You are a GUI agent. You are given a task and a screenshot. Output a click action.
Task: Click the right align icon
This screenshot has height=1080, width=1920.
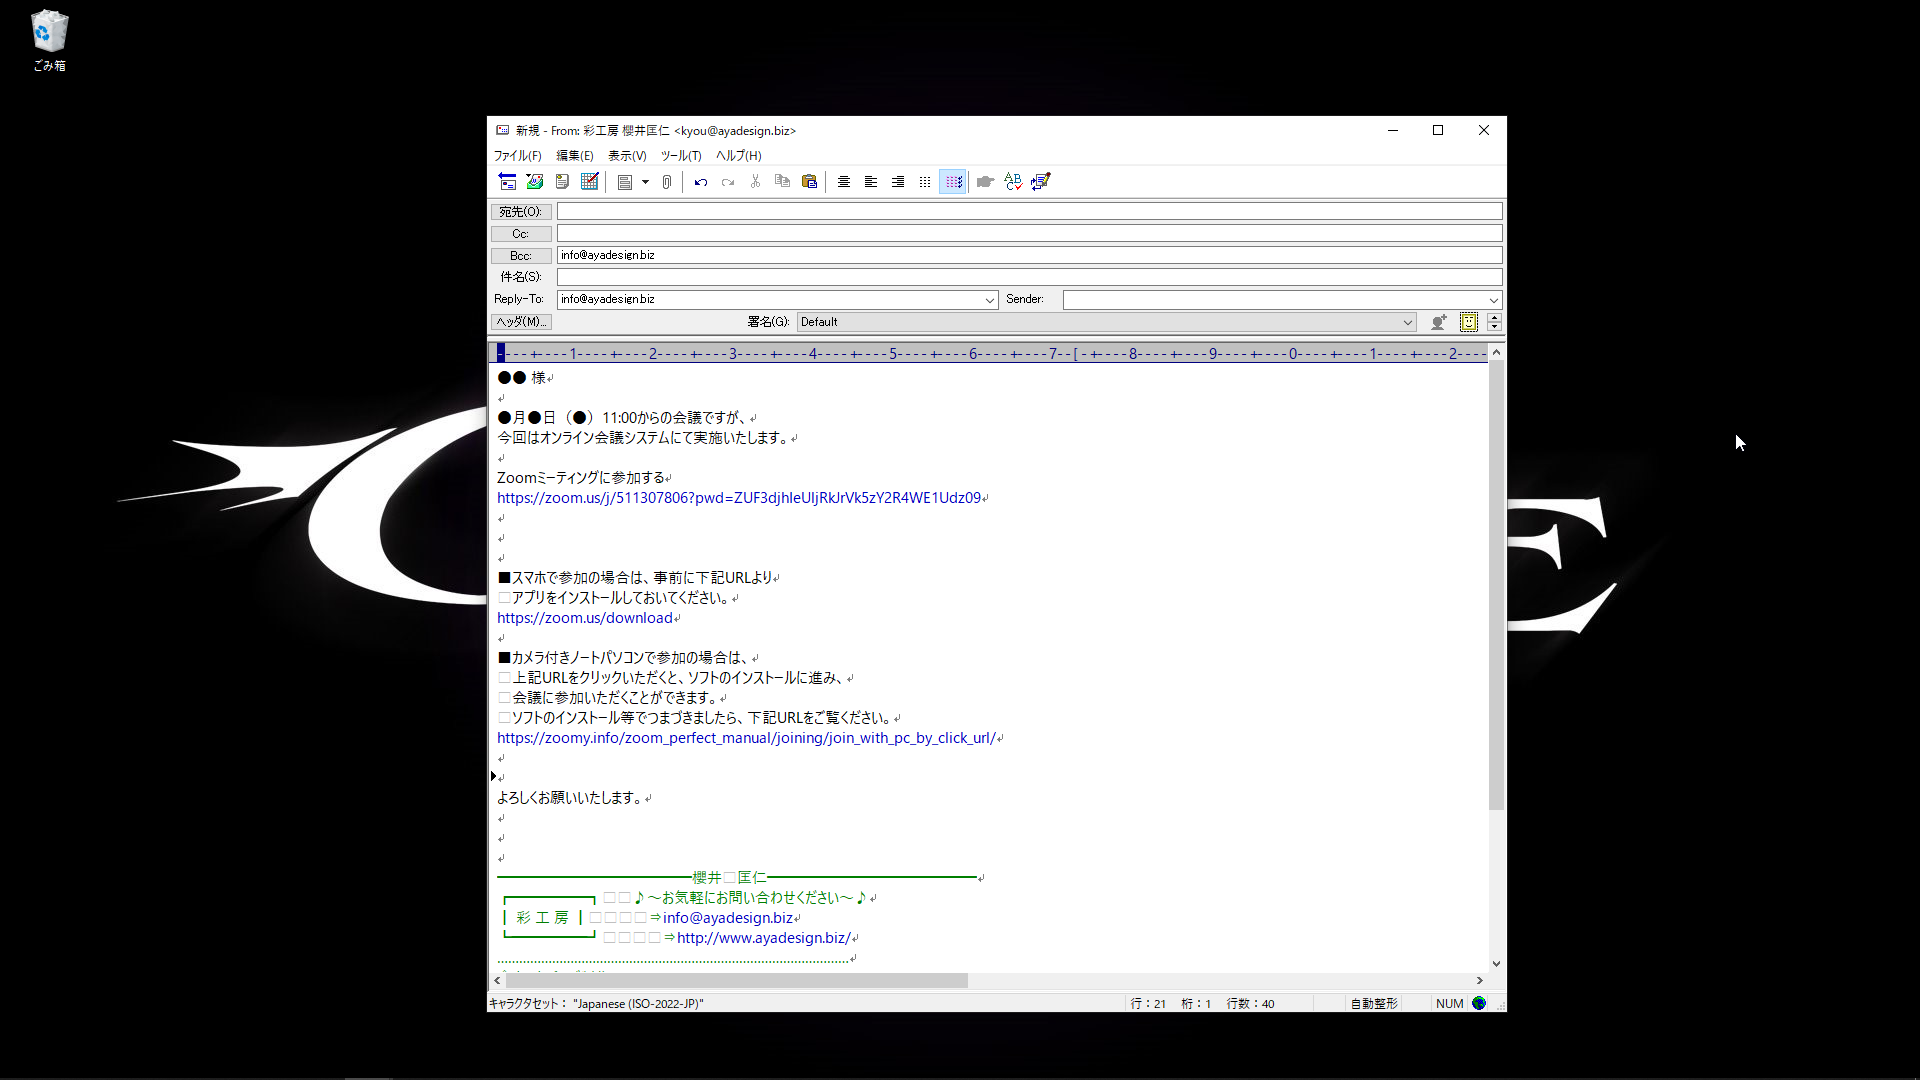pyautogui.click(x=898, y=182)
